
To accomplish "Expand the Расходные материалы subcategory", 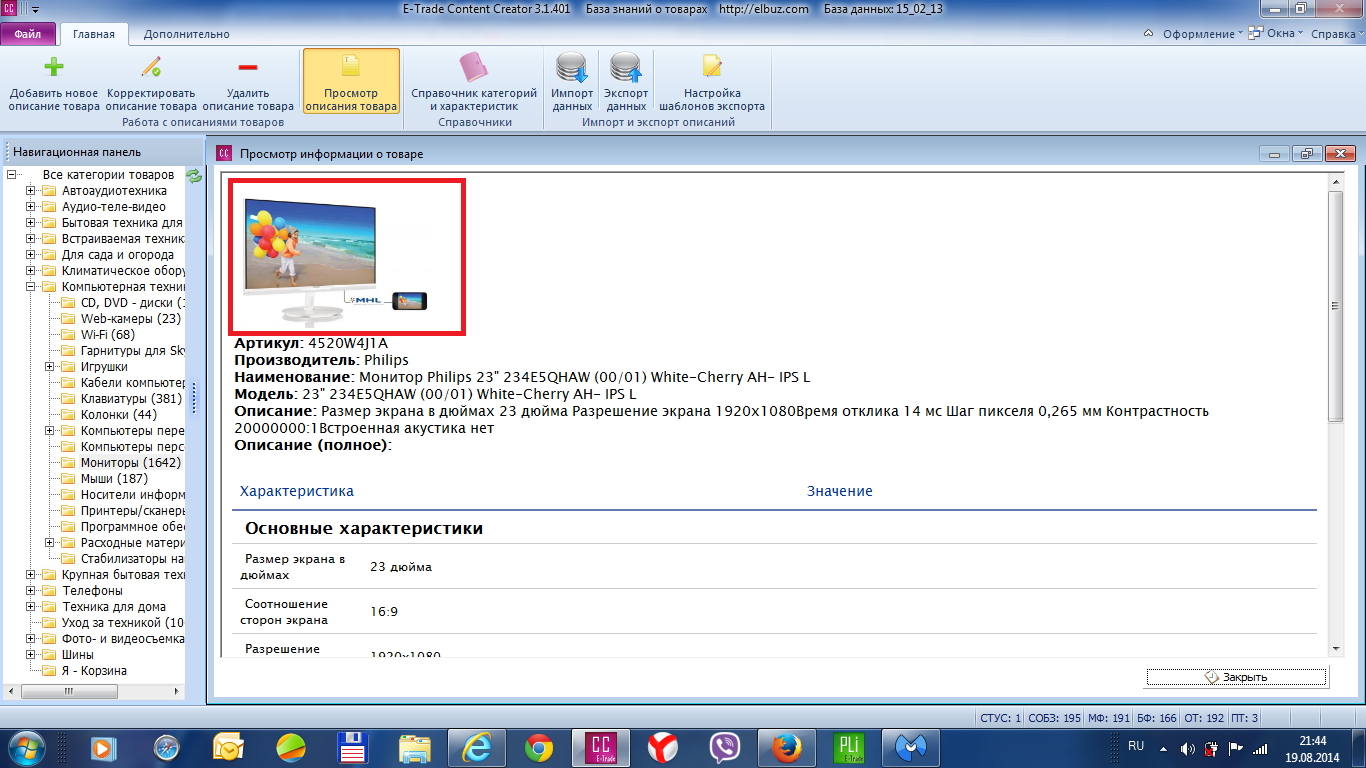I will click(50, 543).
